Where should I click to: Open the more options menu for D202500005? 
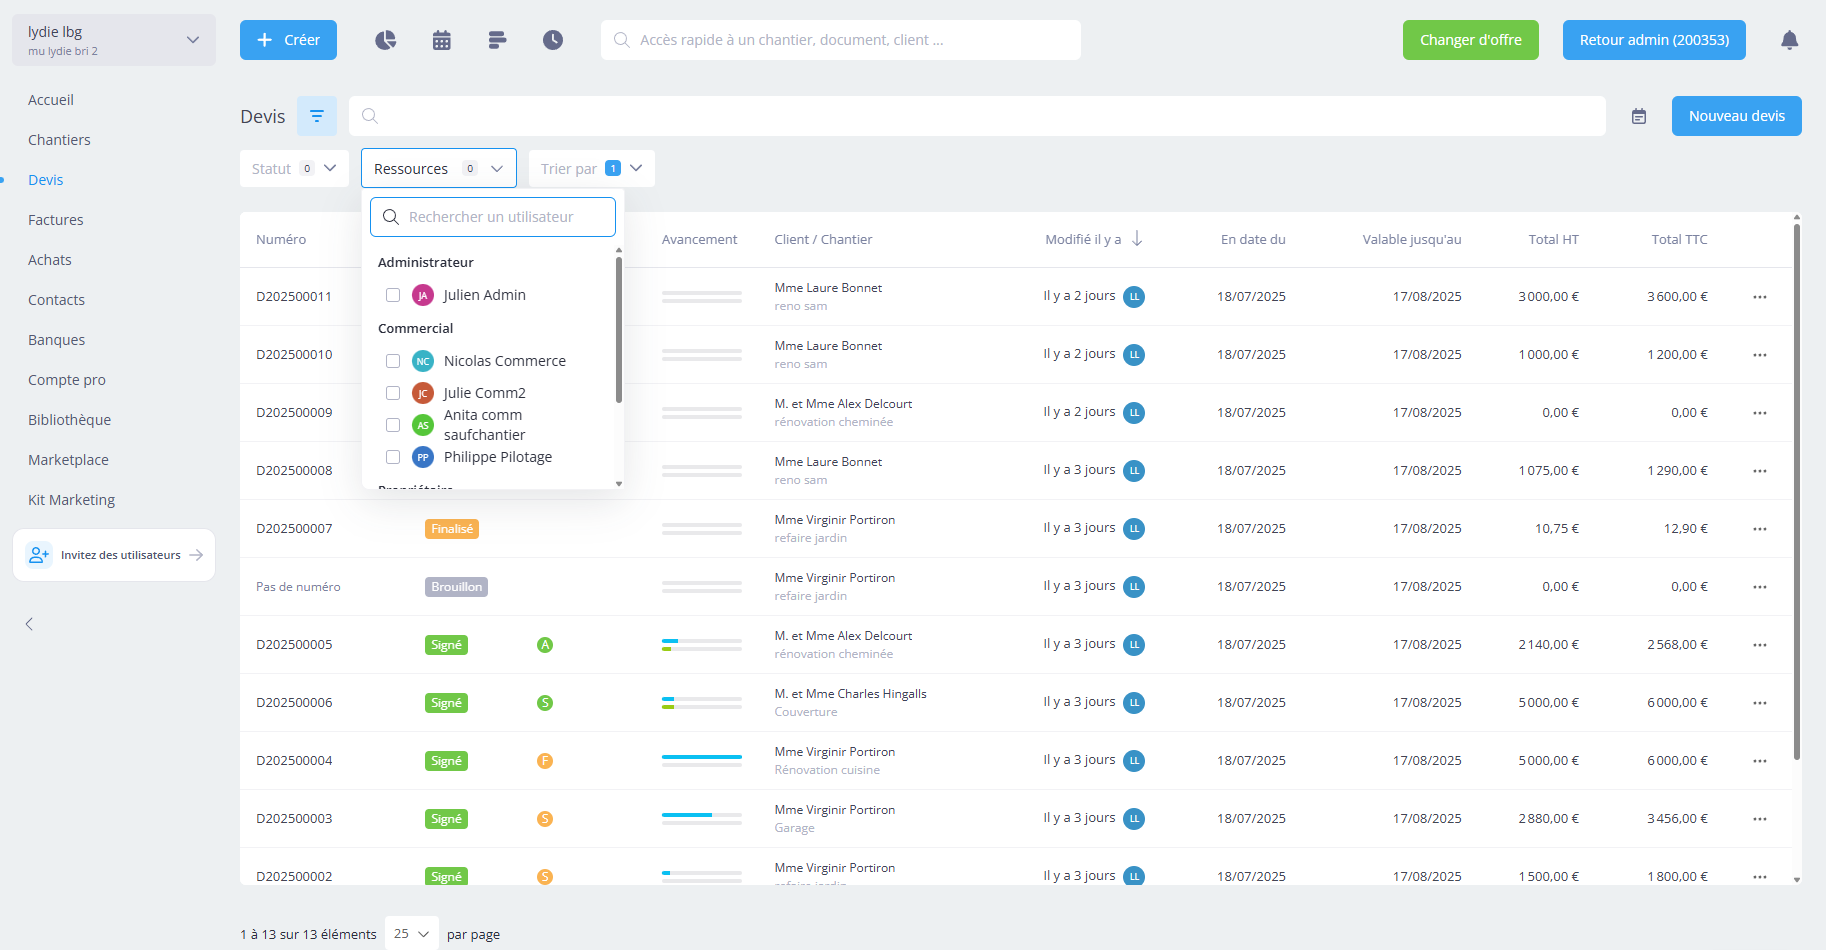(x=1760, y=645)
